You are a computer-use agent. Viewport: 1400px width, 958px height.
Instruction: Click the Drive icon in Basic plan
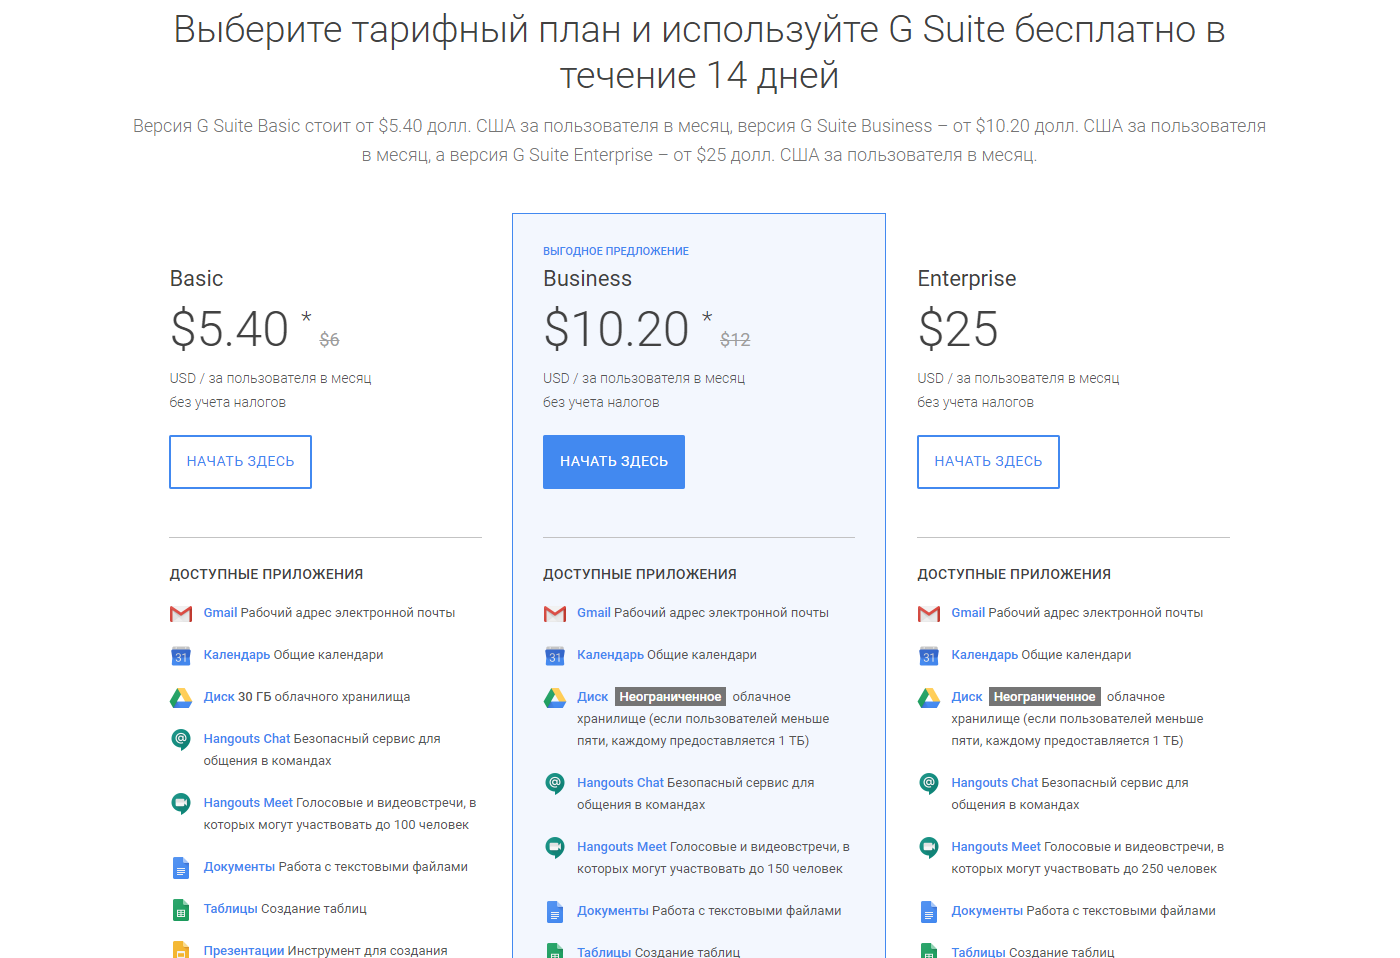(181, 698)
